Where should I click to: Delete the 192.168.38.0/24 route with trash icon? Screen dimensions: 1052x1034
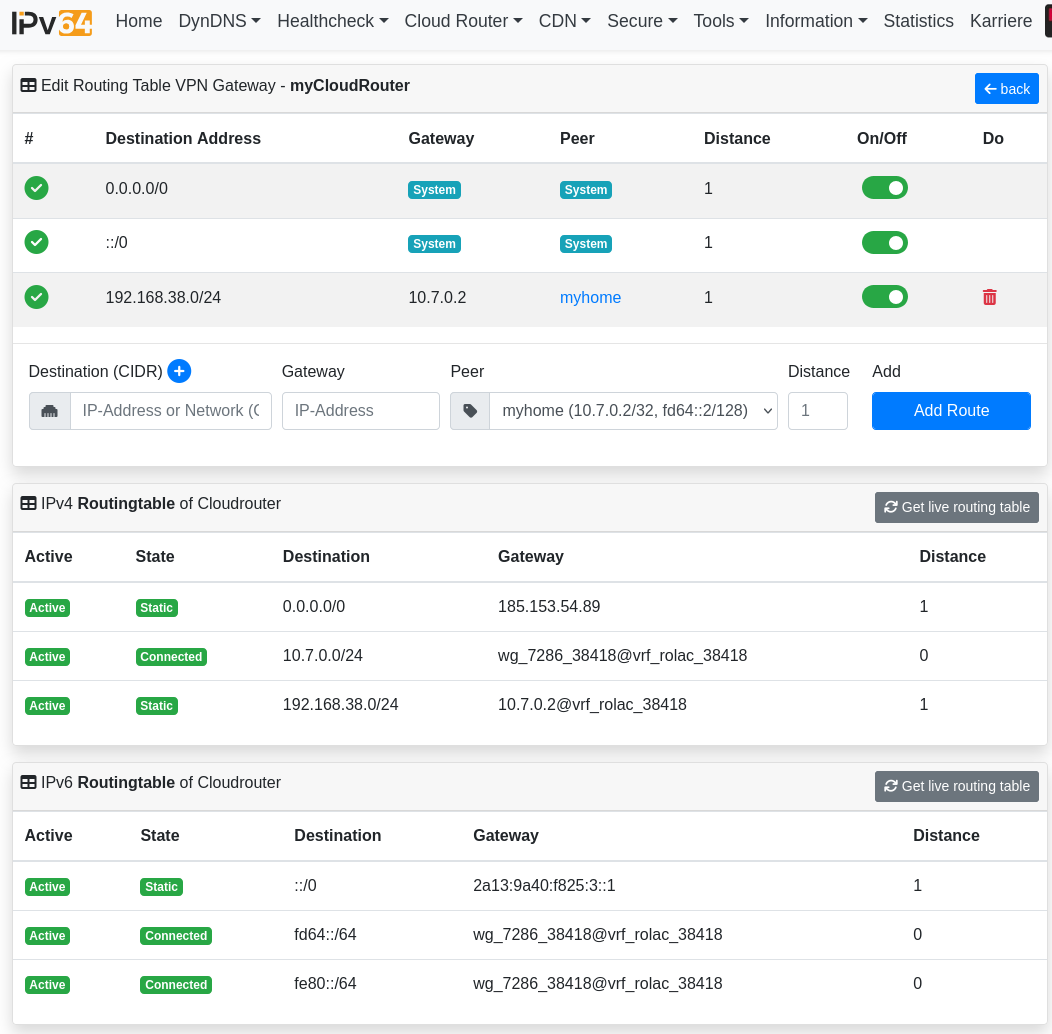click(x=989, y=297)
